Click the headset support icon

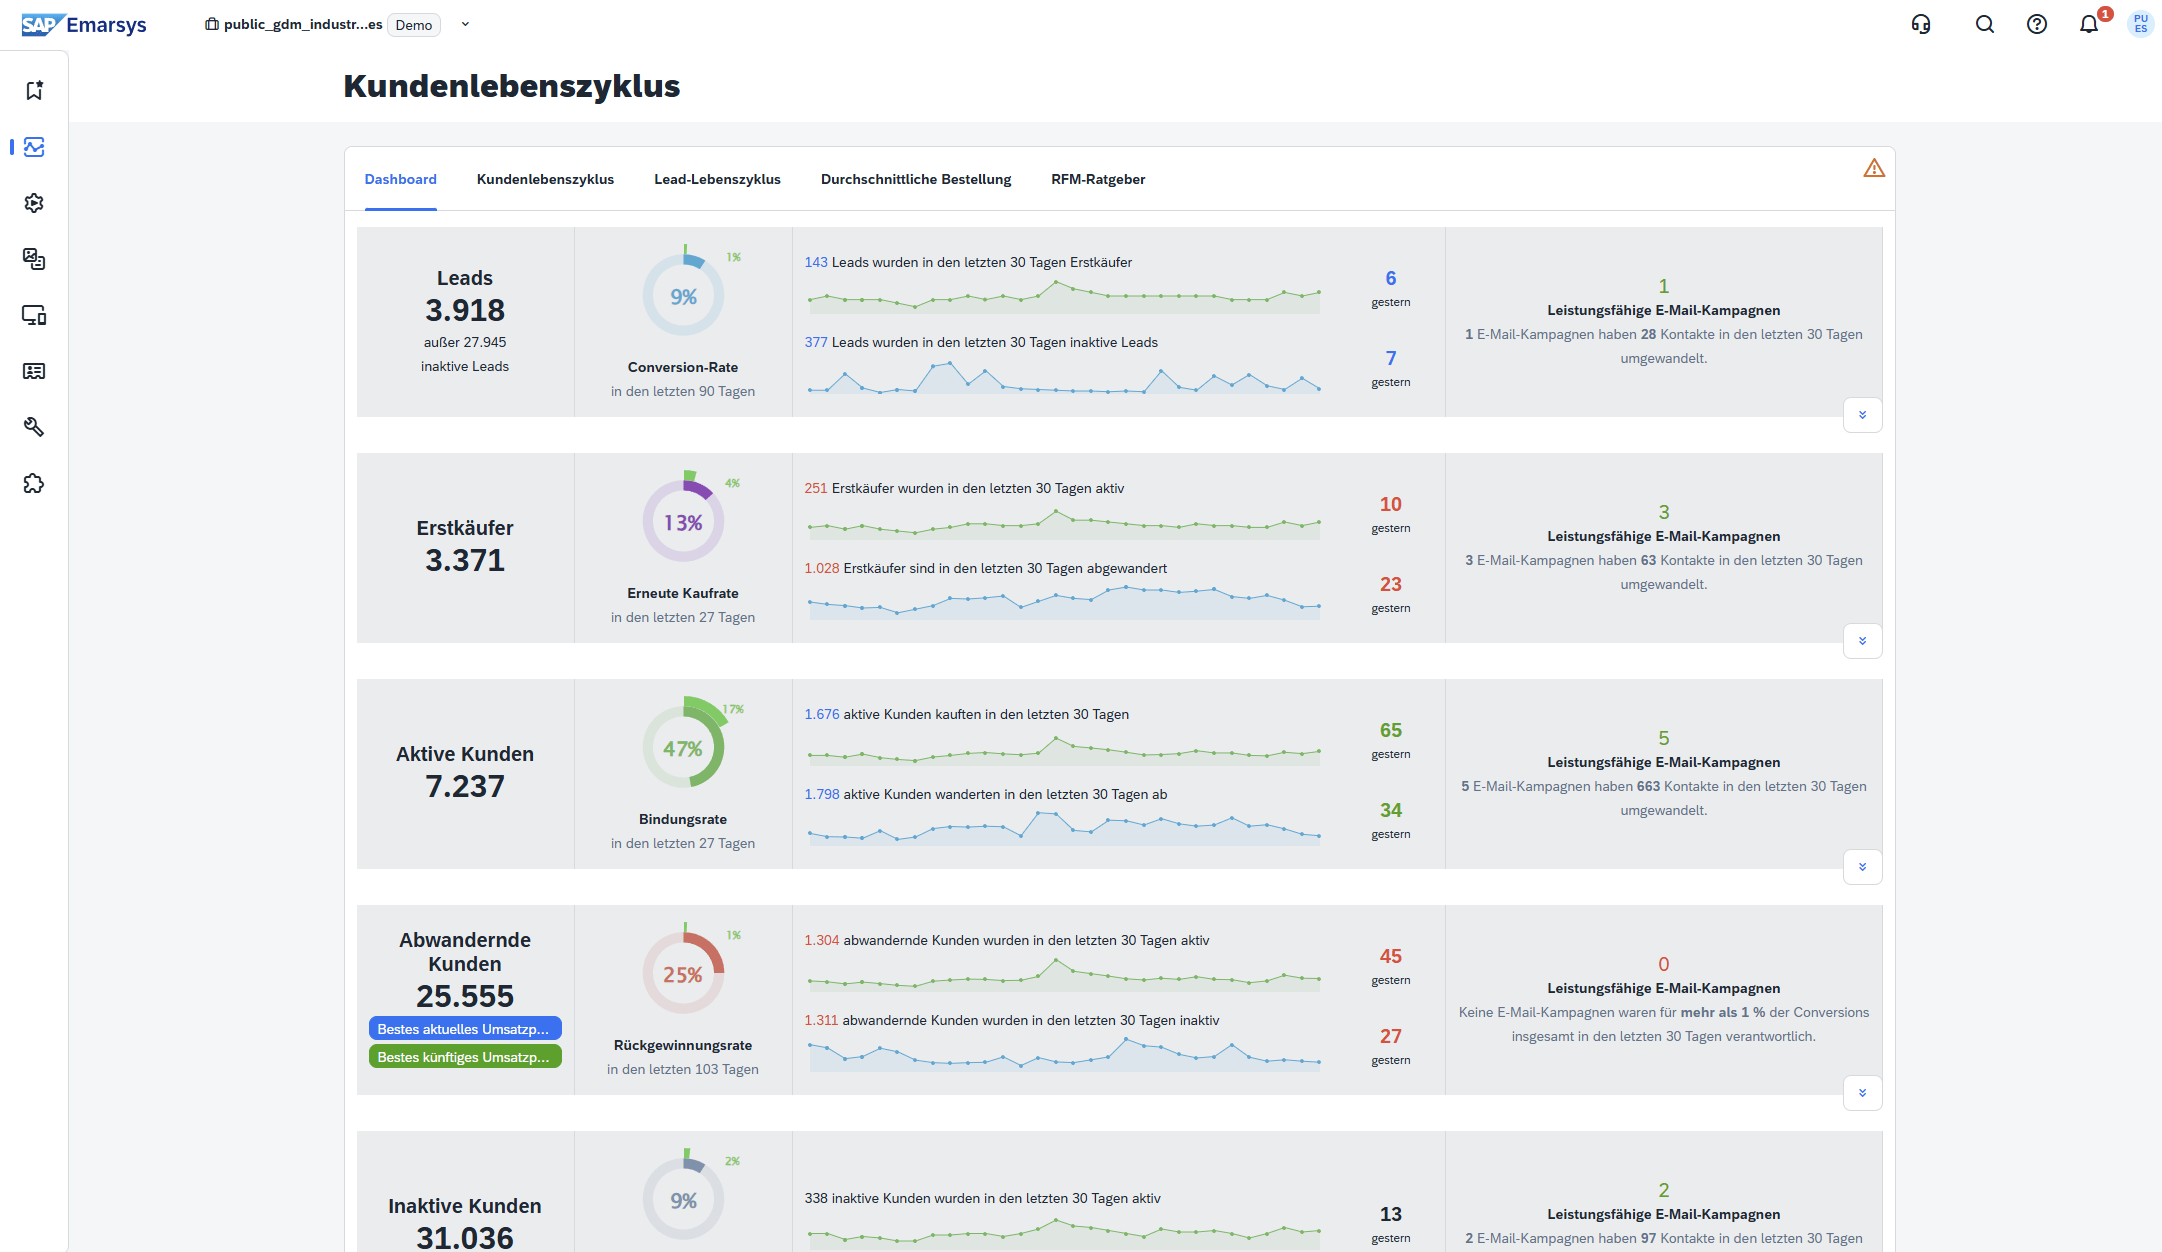click(1921, 24)
